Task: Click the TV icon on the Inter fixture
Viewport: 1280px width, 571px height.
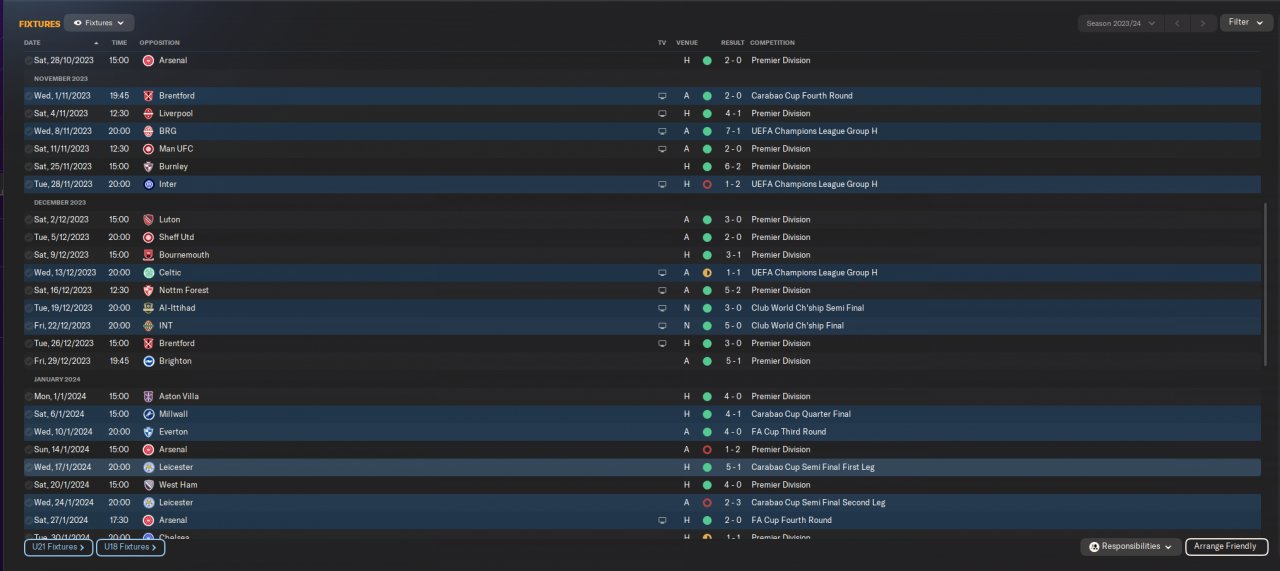Action: coord(661,184)
